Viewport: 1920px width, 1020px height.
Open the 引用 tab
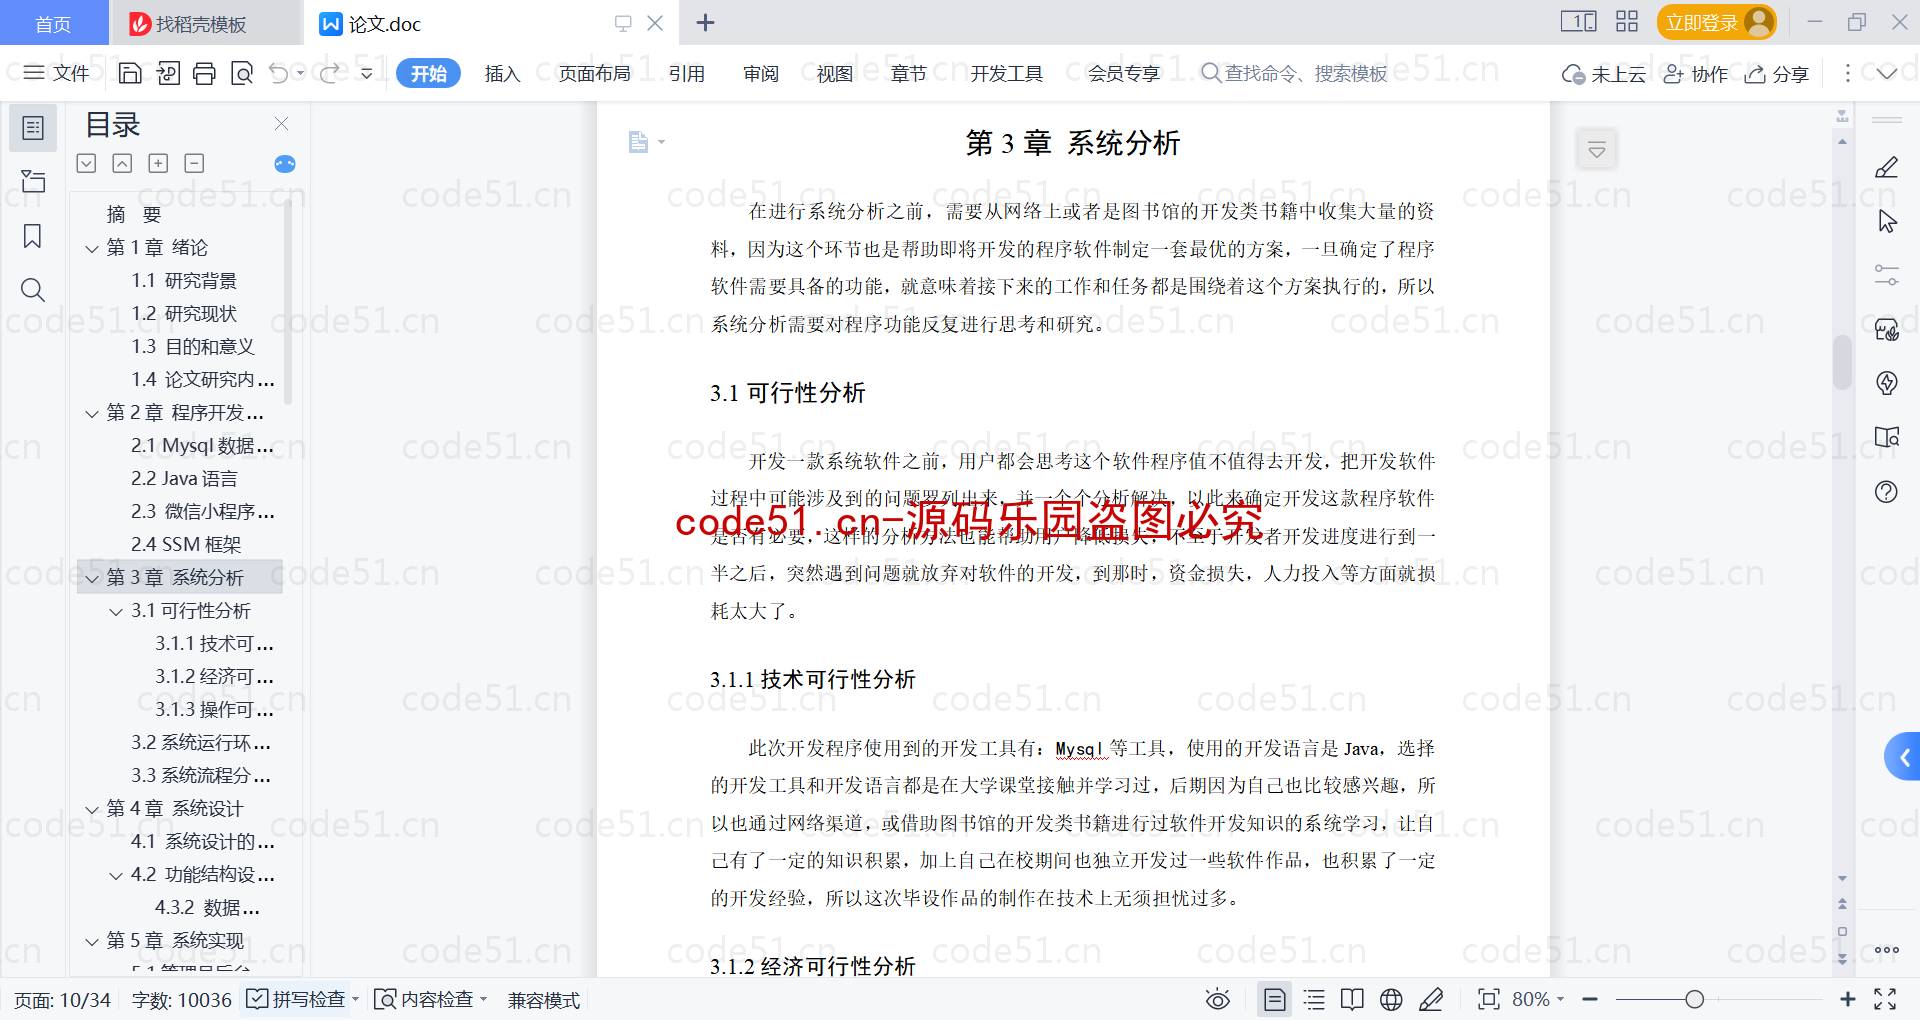[687, 73]
